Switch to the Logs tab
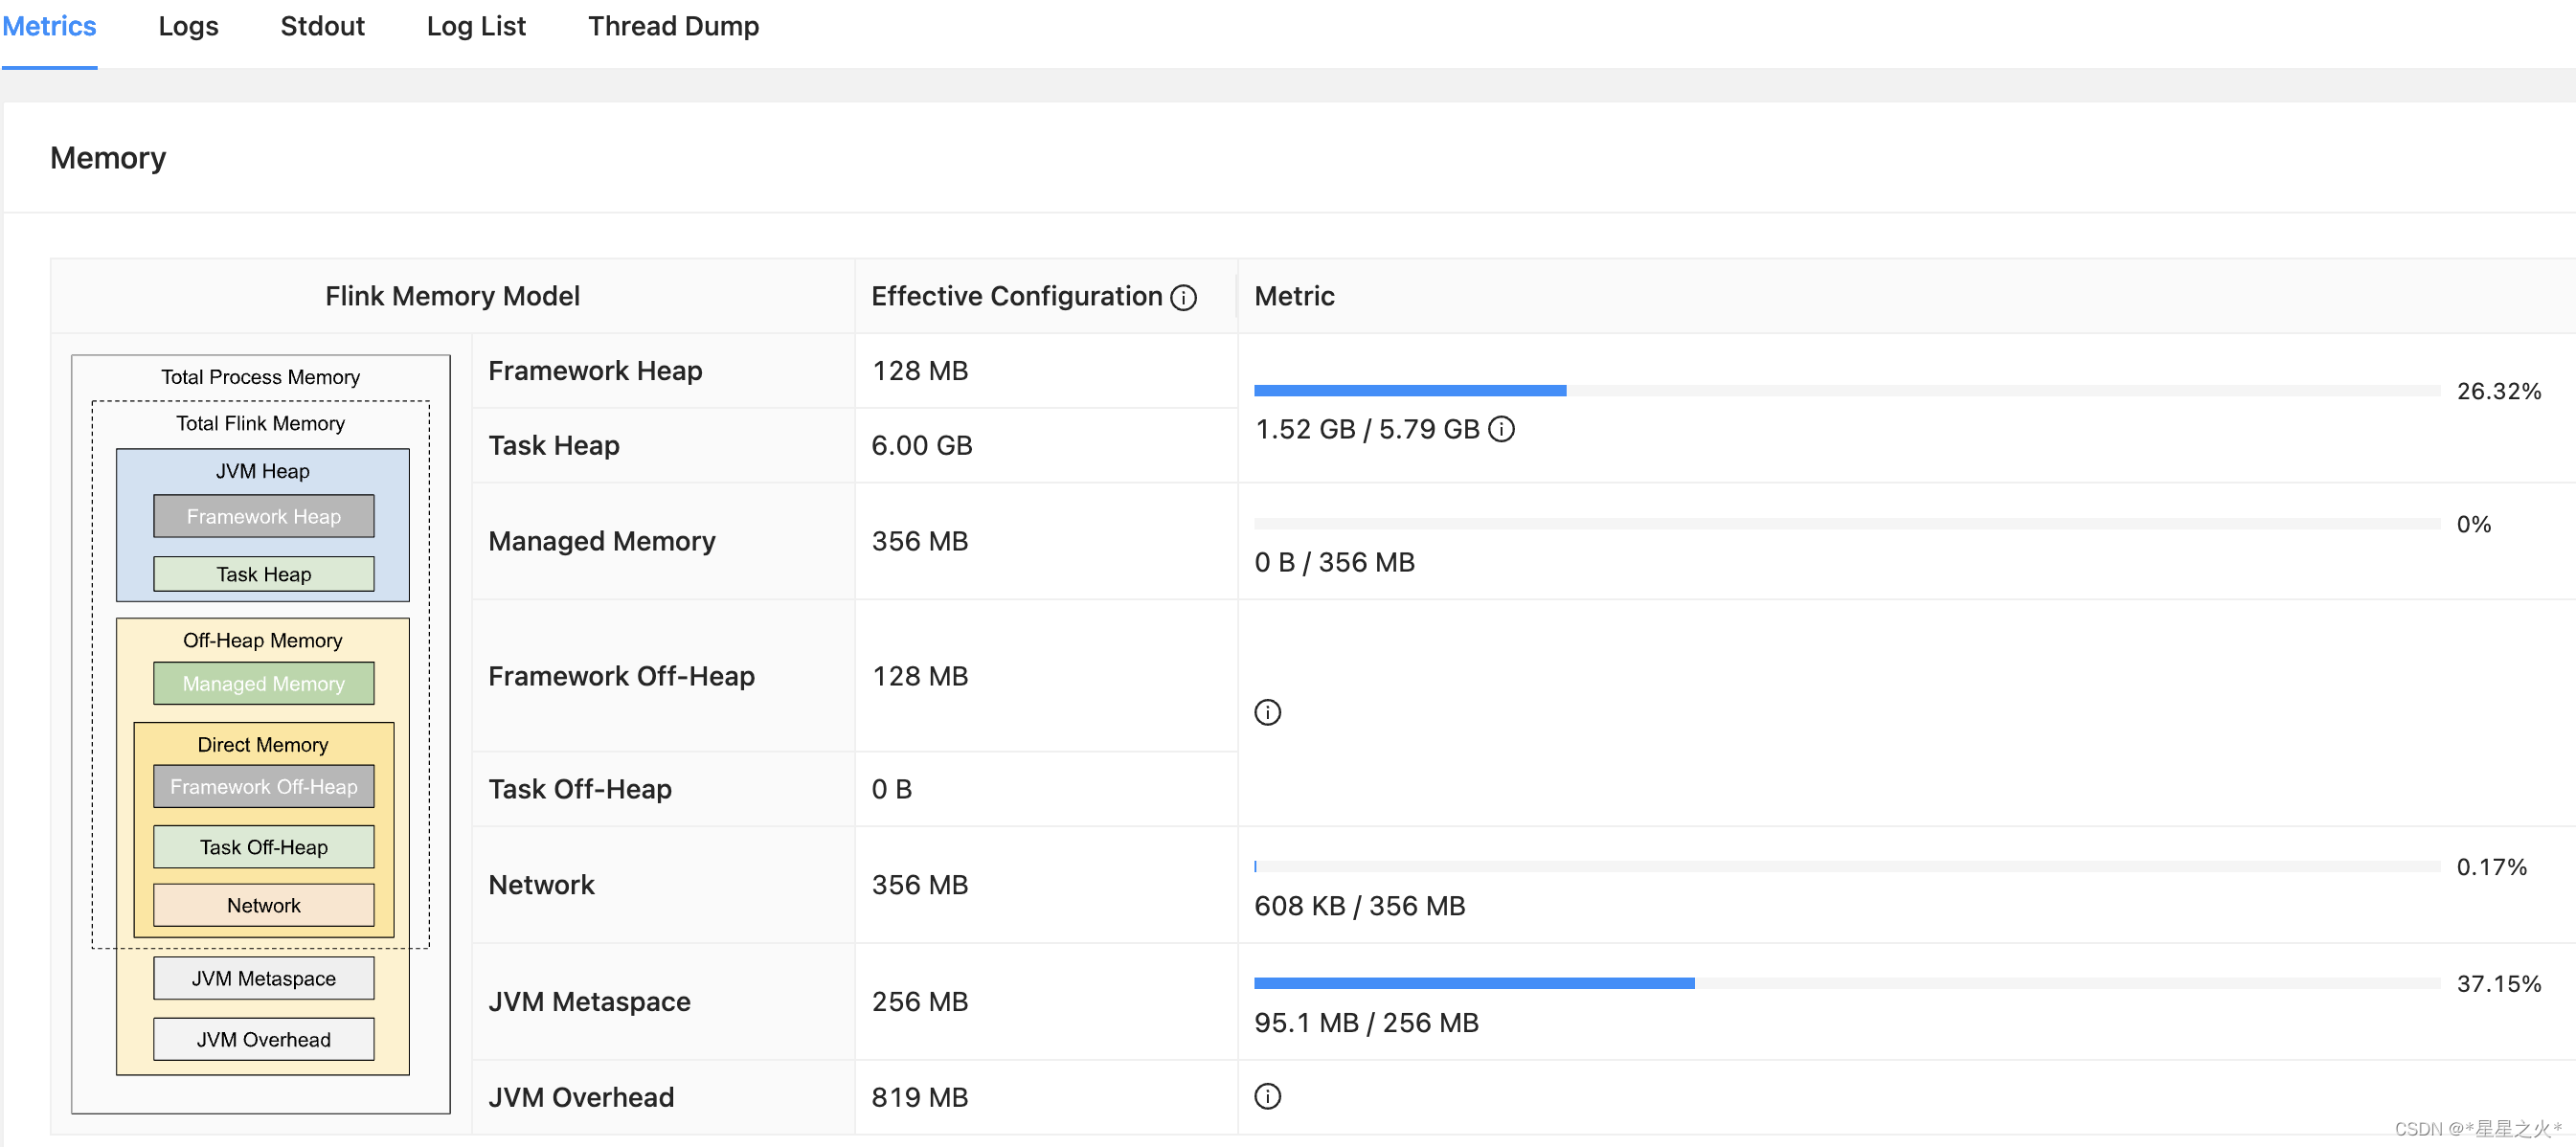The height and width of the screenshot is (1147, 2576). (x=188, y=26)
